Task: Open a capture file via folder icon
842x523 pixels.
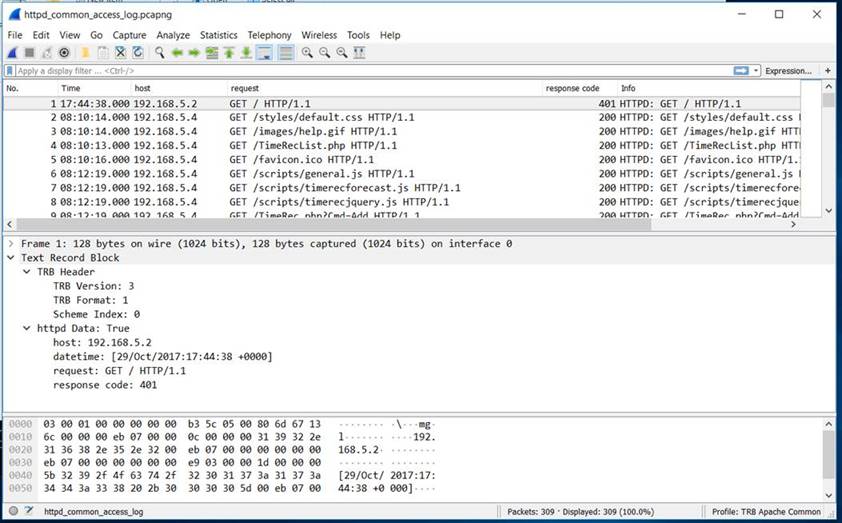Action: [85, 53]
